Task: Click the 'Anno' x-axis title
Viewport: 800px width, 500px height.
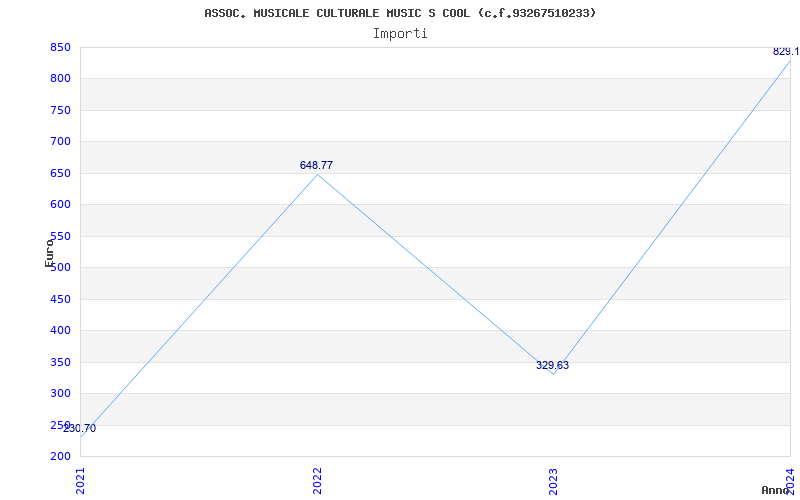Action: tap(775, 490)
